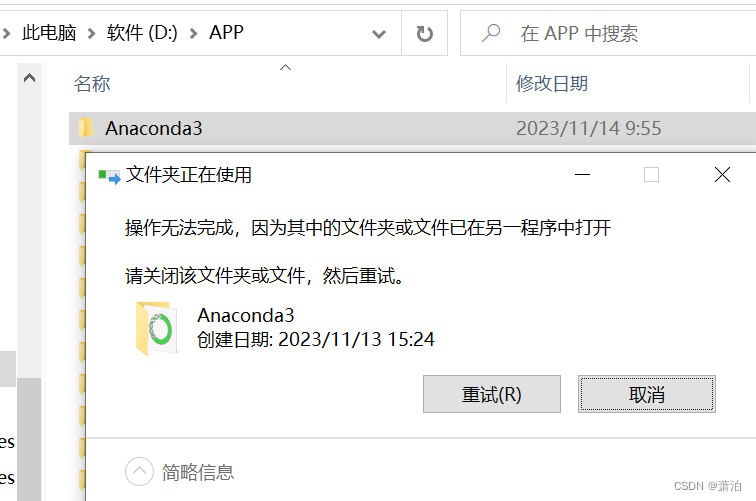Click the up arrow in left scrollbar

tap(29, 78)
